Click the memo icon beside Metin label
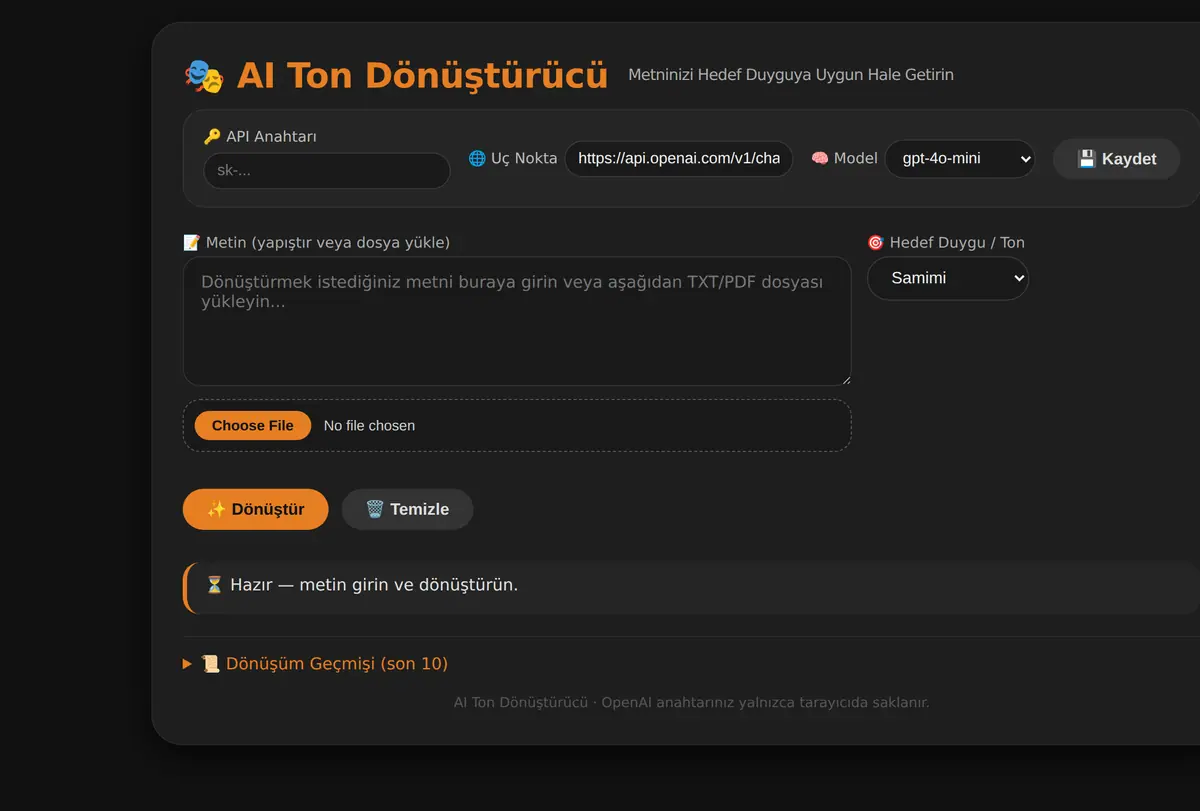1200x811 pixels. [x=192, y=243]
